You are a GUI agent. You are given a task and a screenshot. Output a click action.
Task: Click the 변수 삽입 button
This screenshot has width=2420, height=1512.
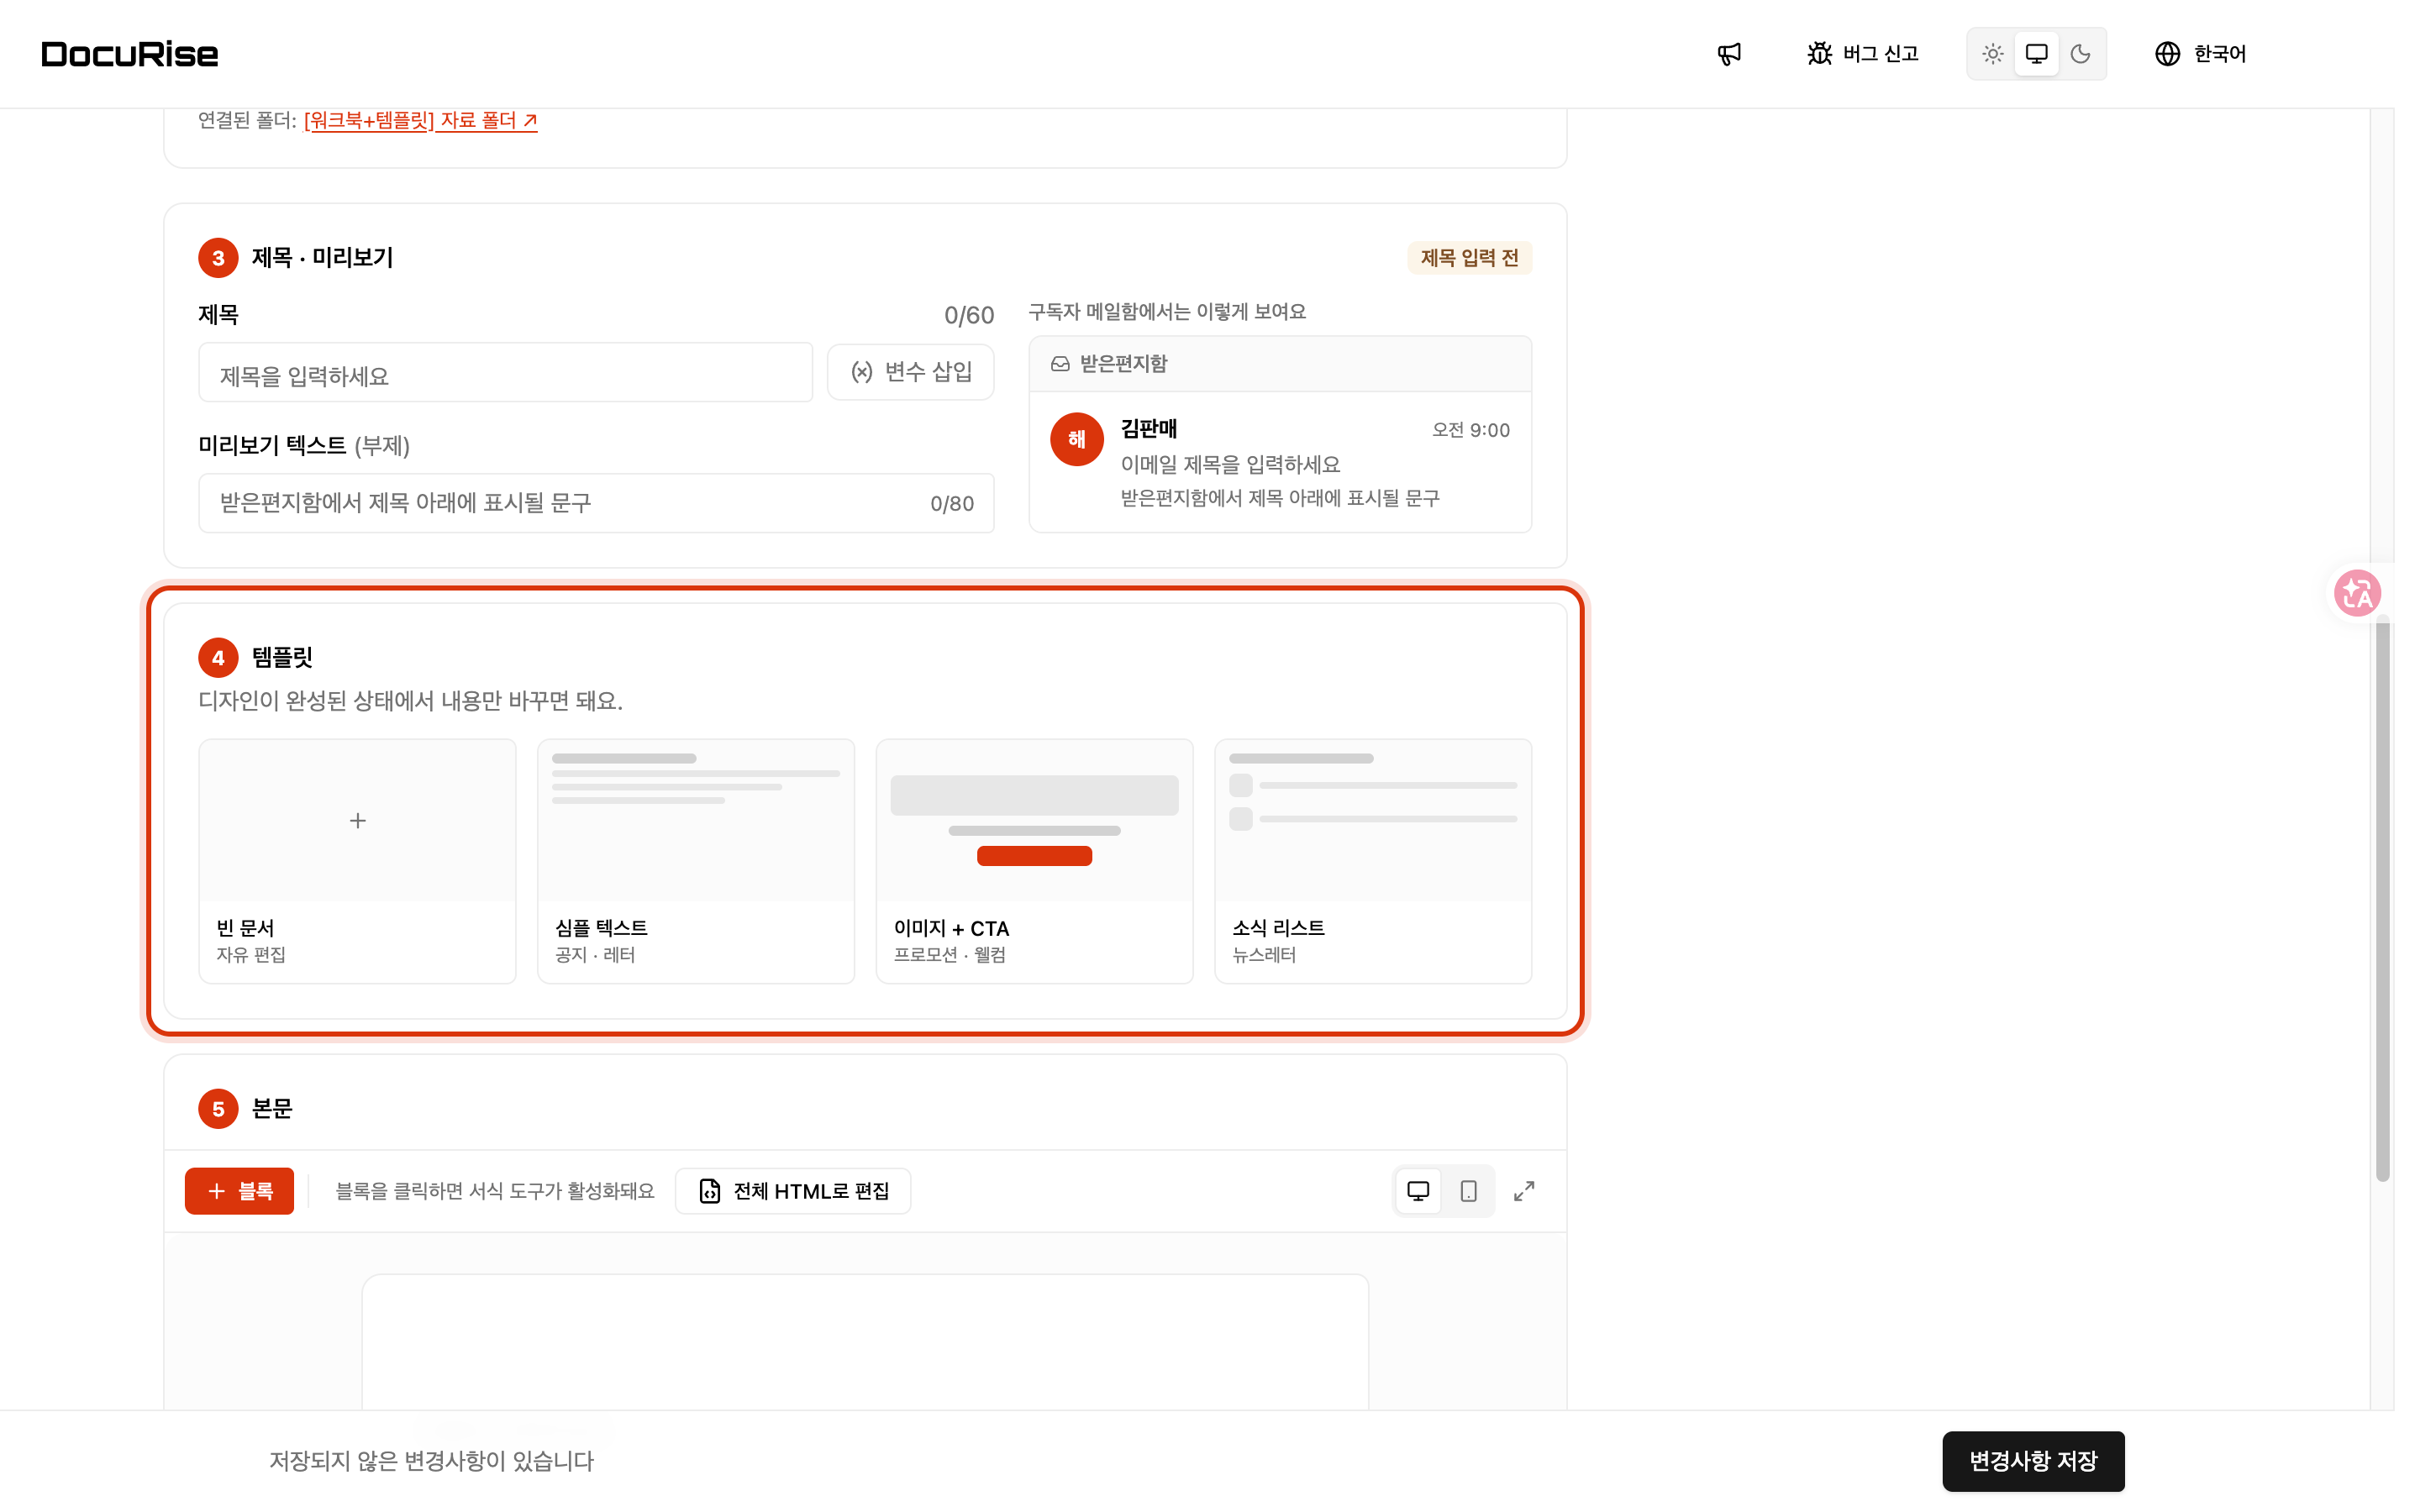pyautogui.click(x=910, y=372)
